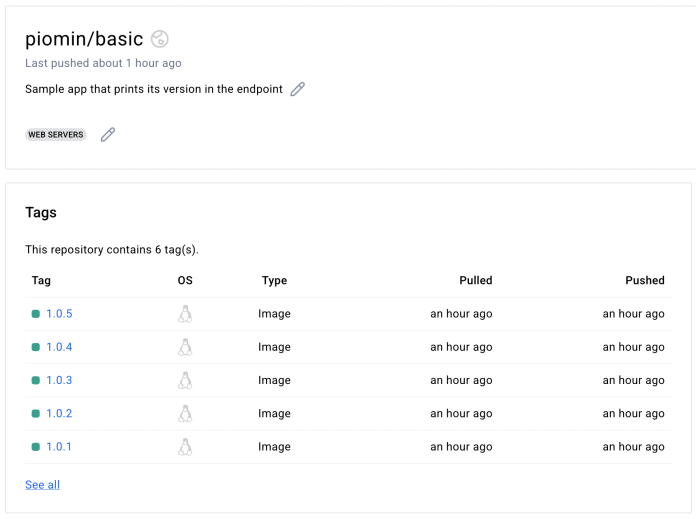Click the Pushed column header

(644, 281)
